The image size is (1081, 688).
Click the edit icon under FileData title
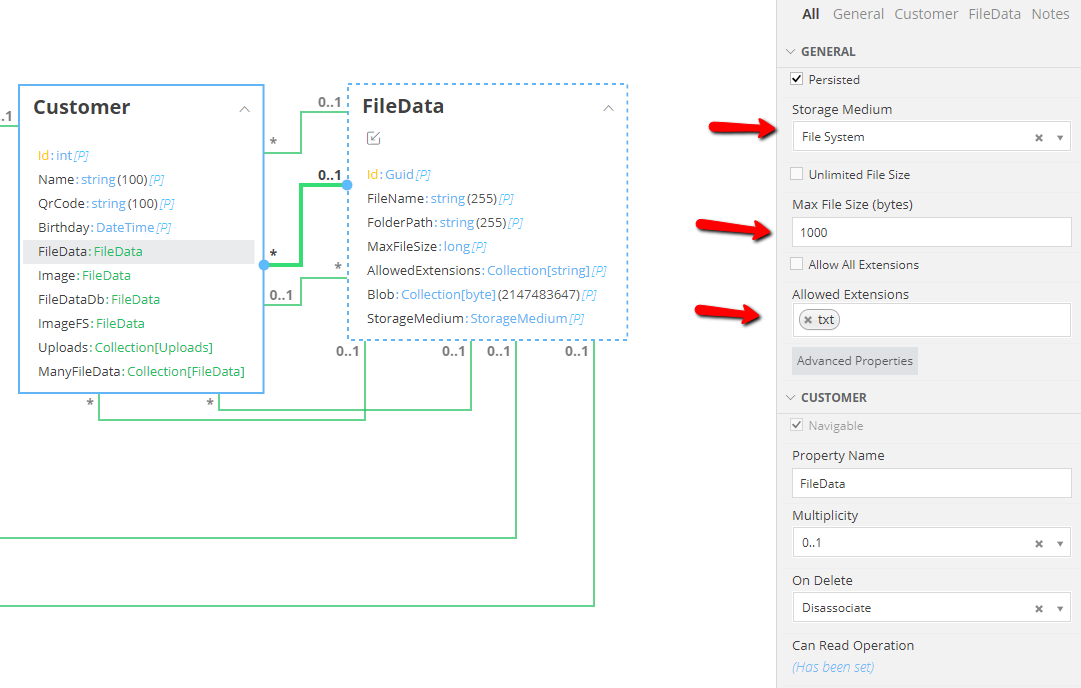coord(374,138)
